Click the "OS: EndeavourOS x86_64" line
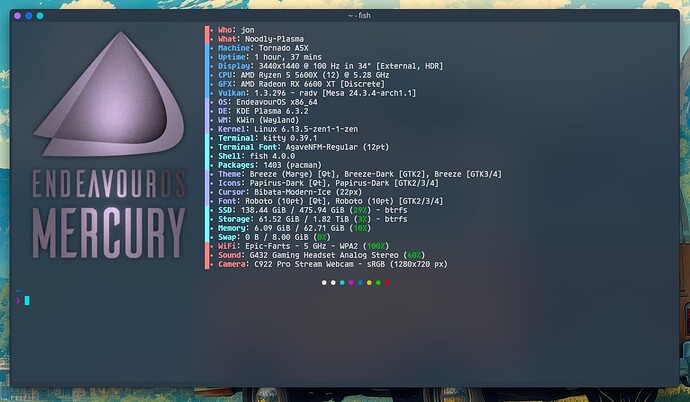The image size is (690, 402). 268,102
